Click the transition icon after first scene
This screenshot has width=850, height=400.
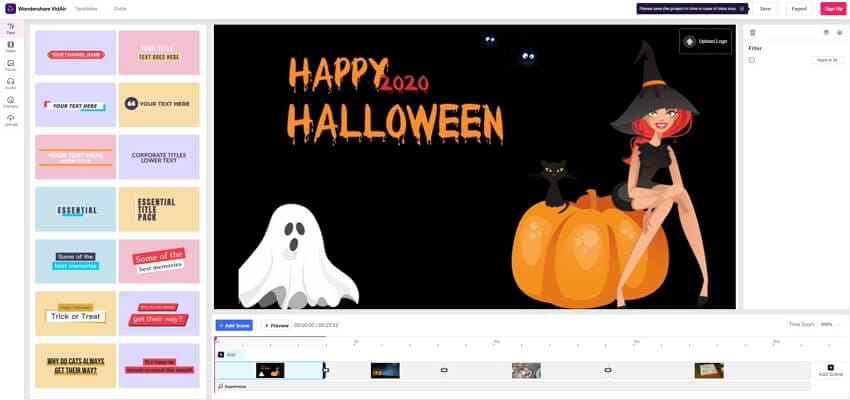click(x=326, y=370)
